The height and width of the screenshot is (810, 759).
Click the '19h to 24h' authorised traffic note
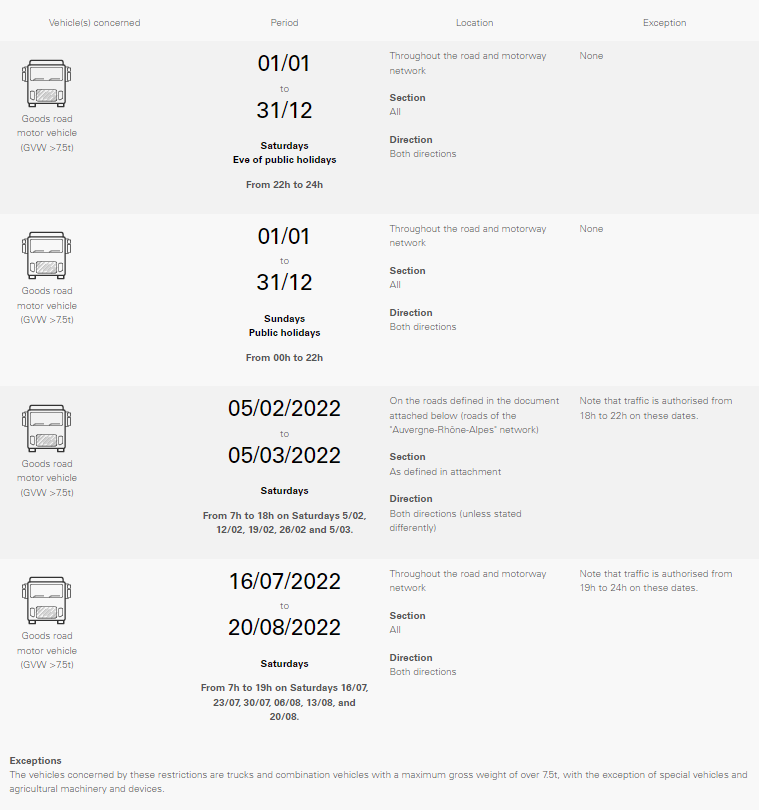click(656, 581)
